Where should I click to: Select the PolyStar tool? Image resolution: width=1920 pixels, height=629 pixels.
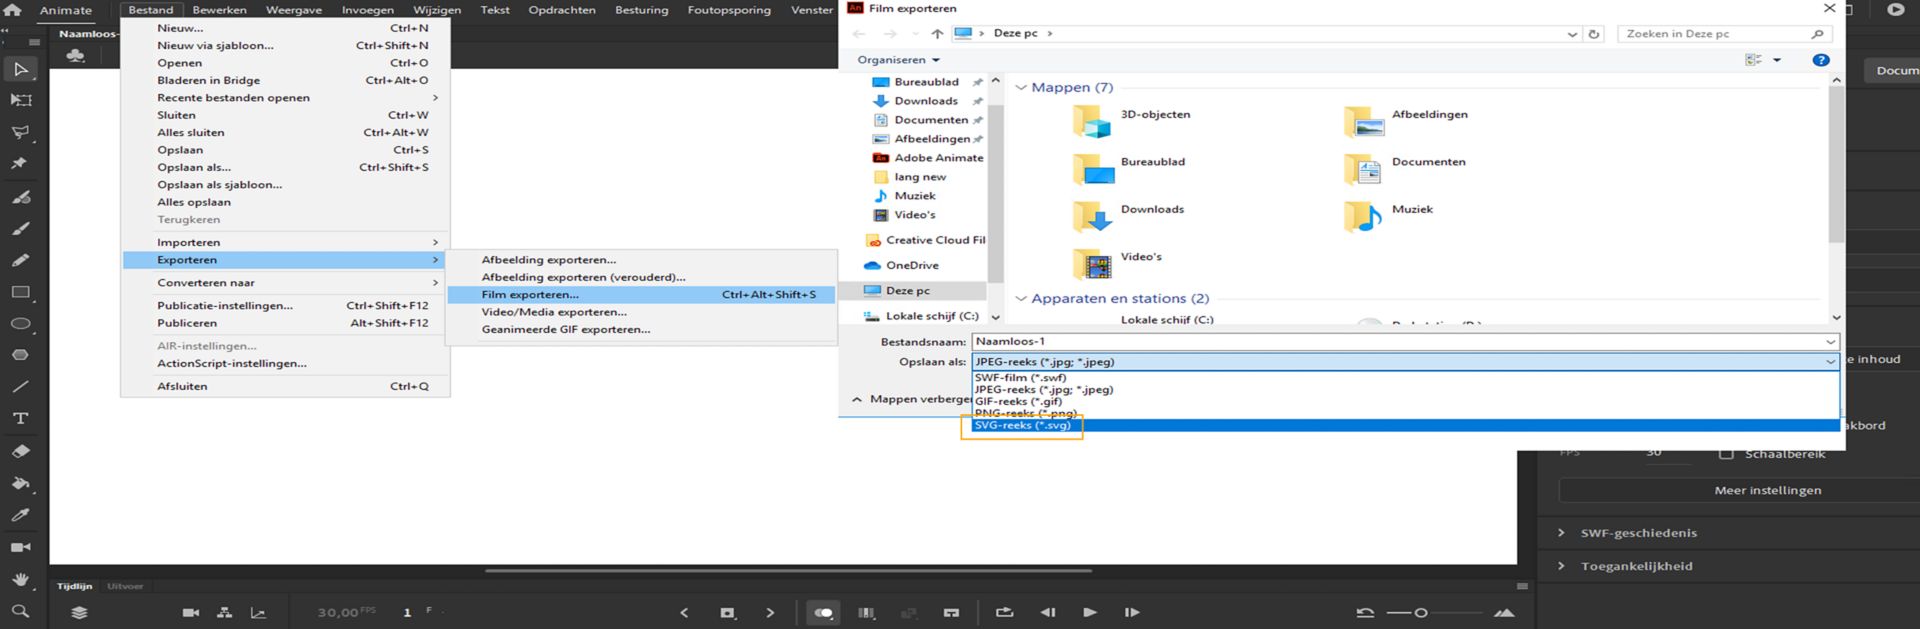pos(20,355)
